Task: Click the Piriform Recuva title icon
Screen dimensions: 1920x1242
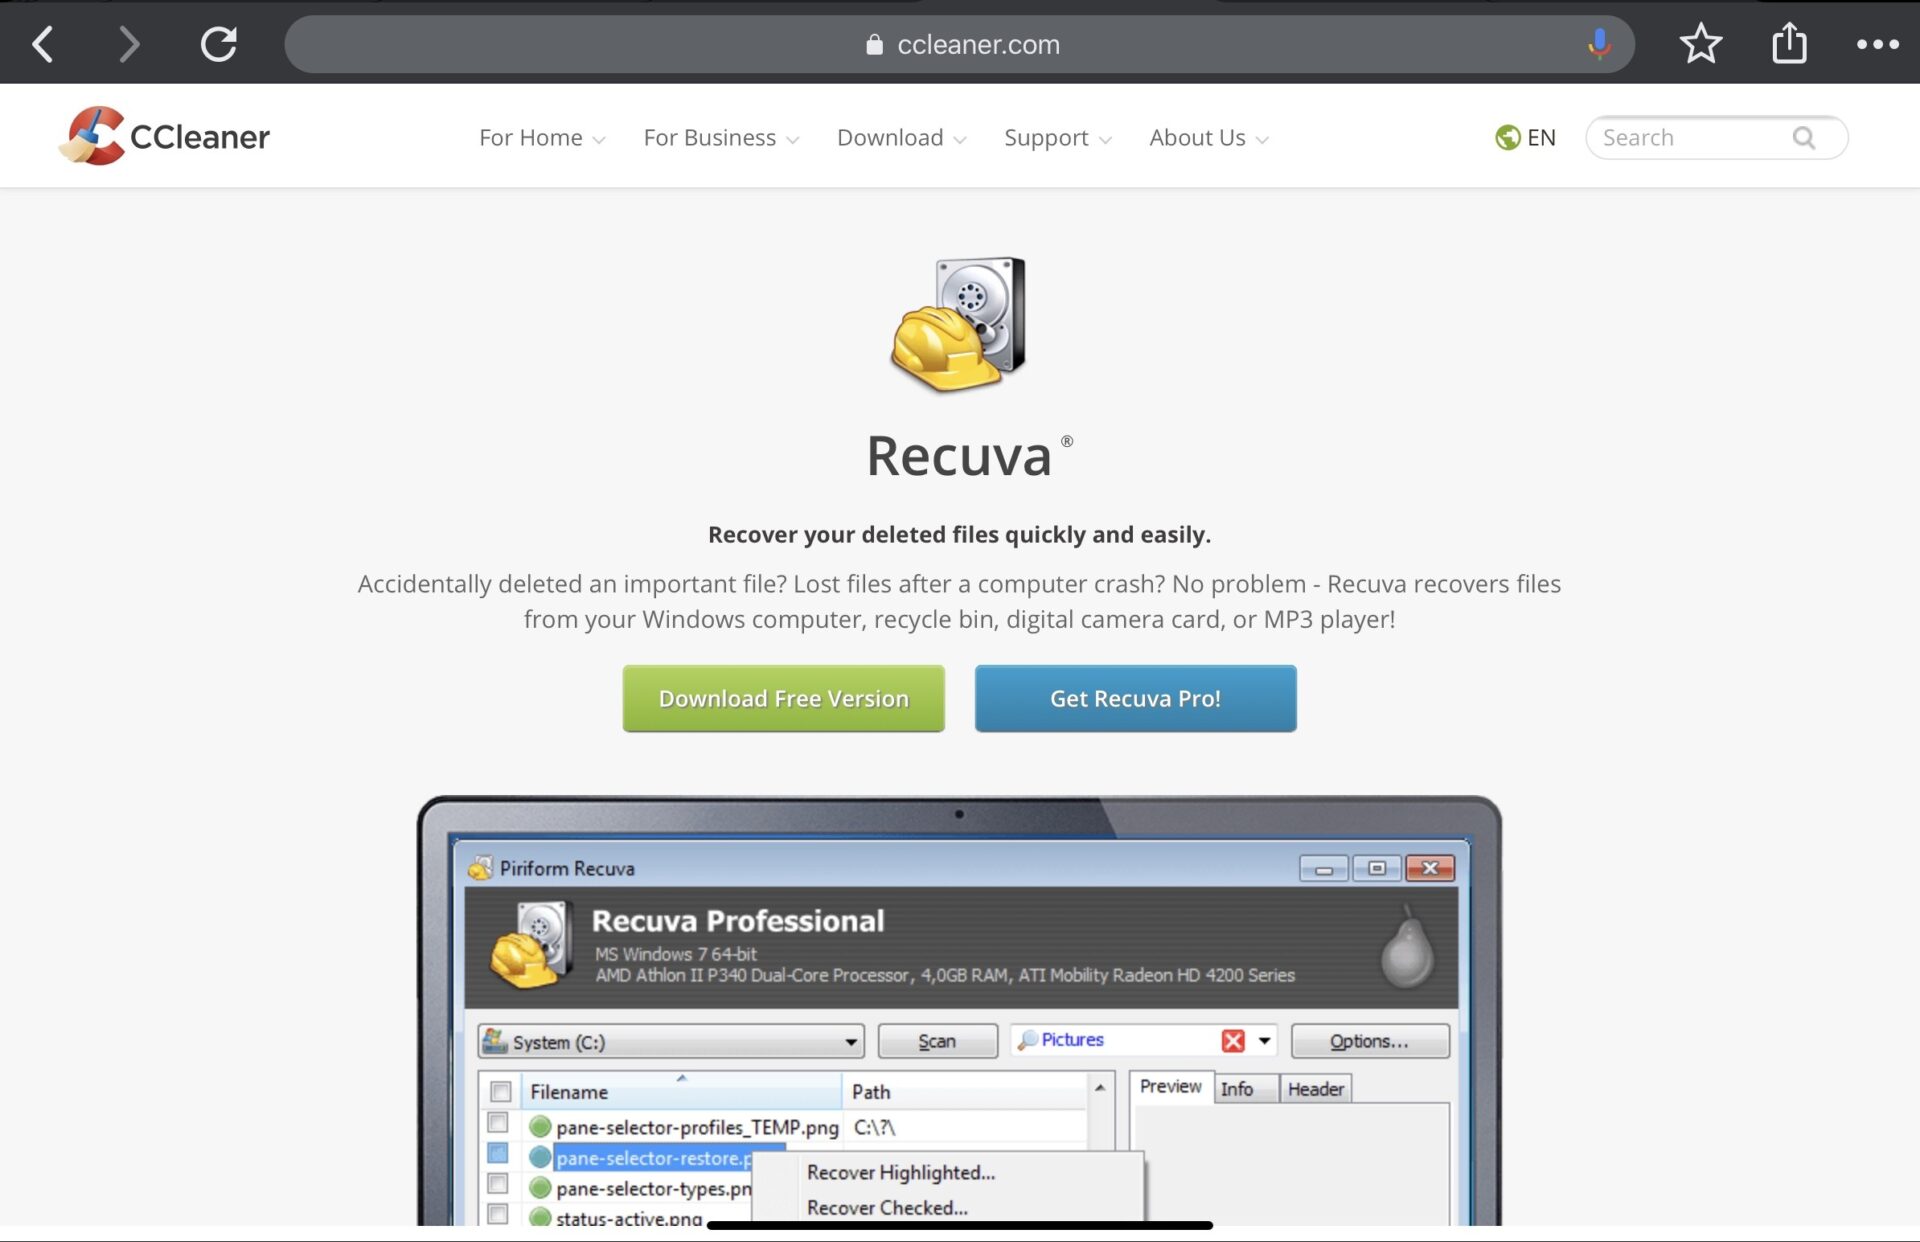Action: tap(480, 868)
